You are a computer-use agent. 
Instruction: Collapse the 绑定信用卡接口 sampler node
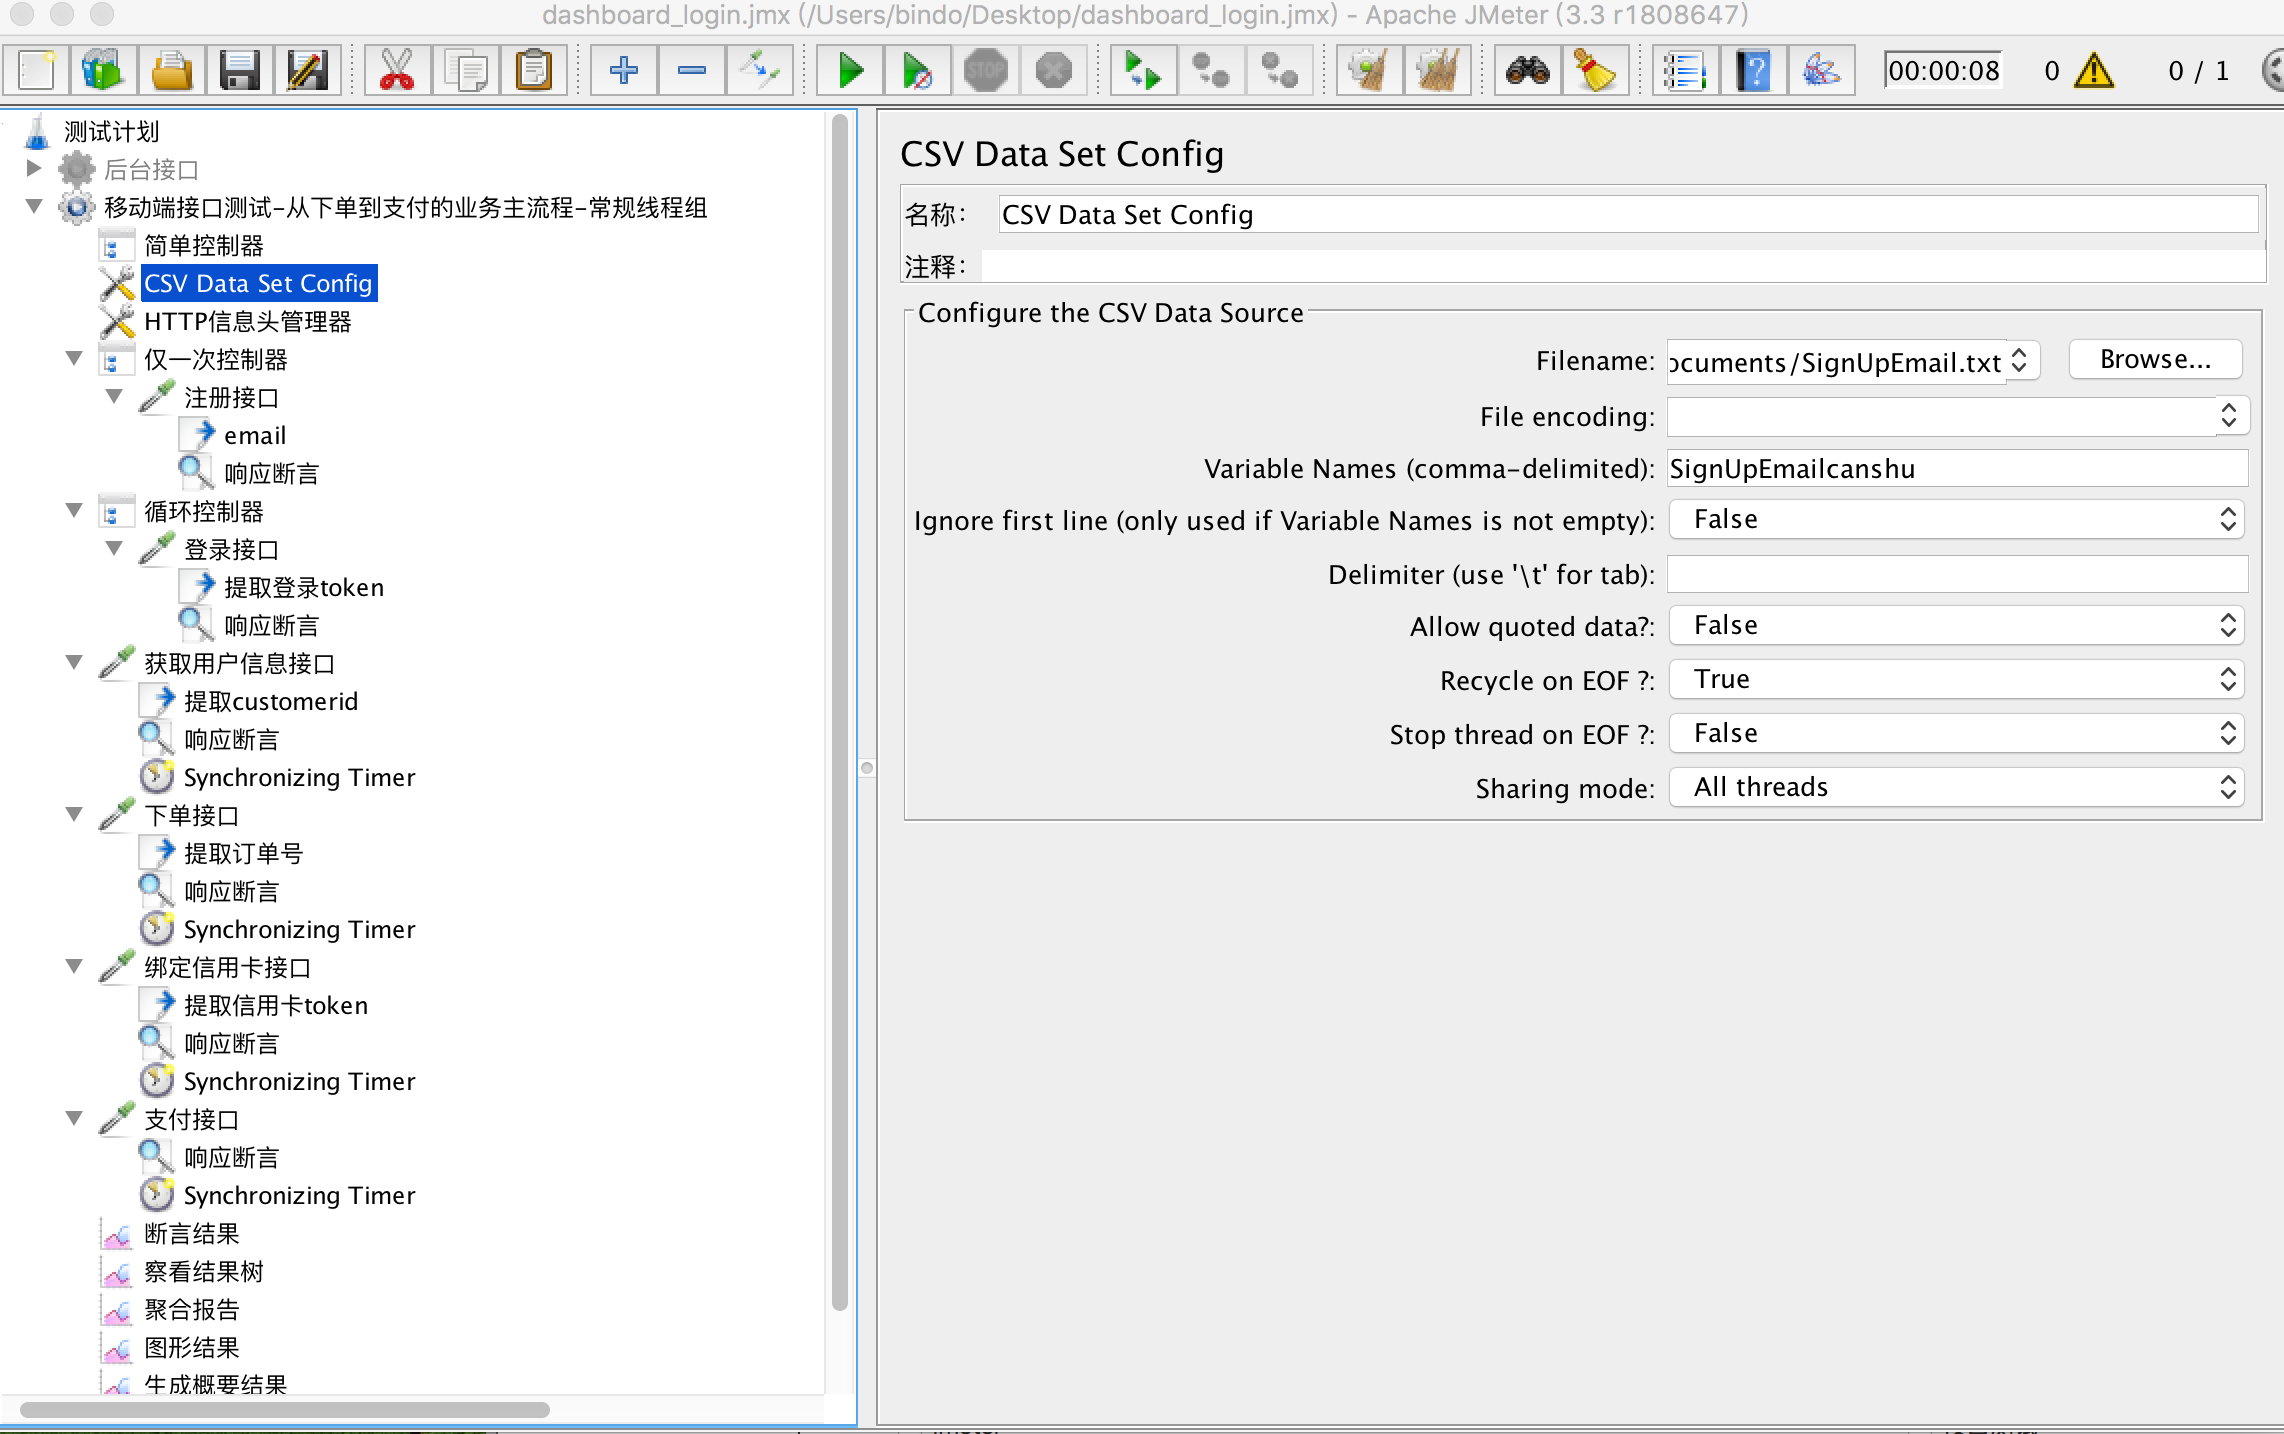click(74, 966)
